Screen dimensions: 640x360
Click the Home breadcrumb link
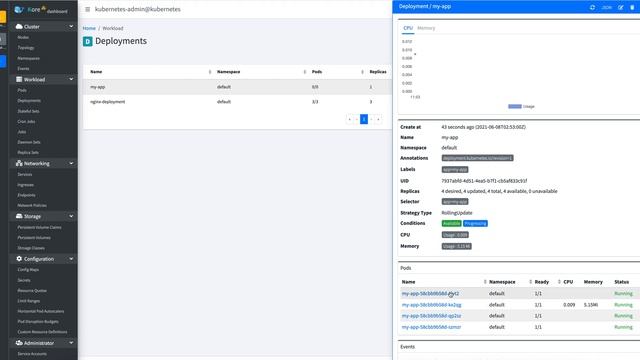89,28
